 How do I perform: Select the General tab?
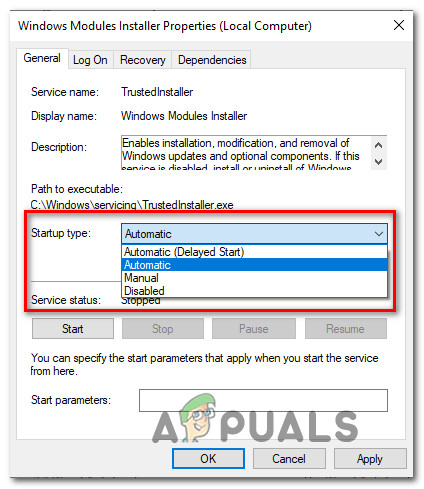(42, 58)
